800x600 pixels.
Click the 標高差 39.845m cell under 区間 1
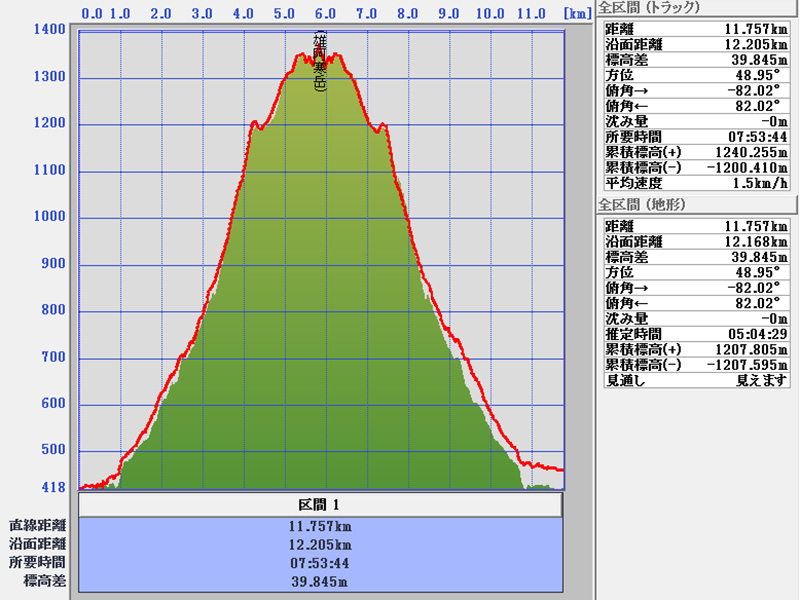(x=320, y=581)
